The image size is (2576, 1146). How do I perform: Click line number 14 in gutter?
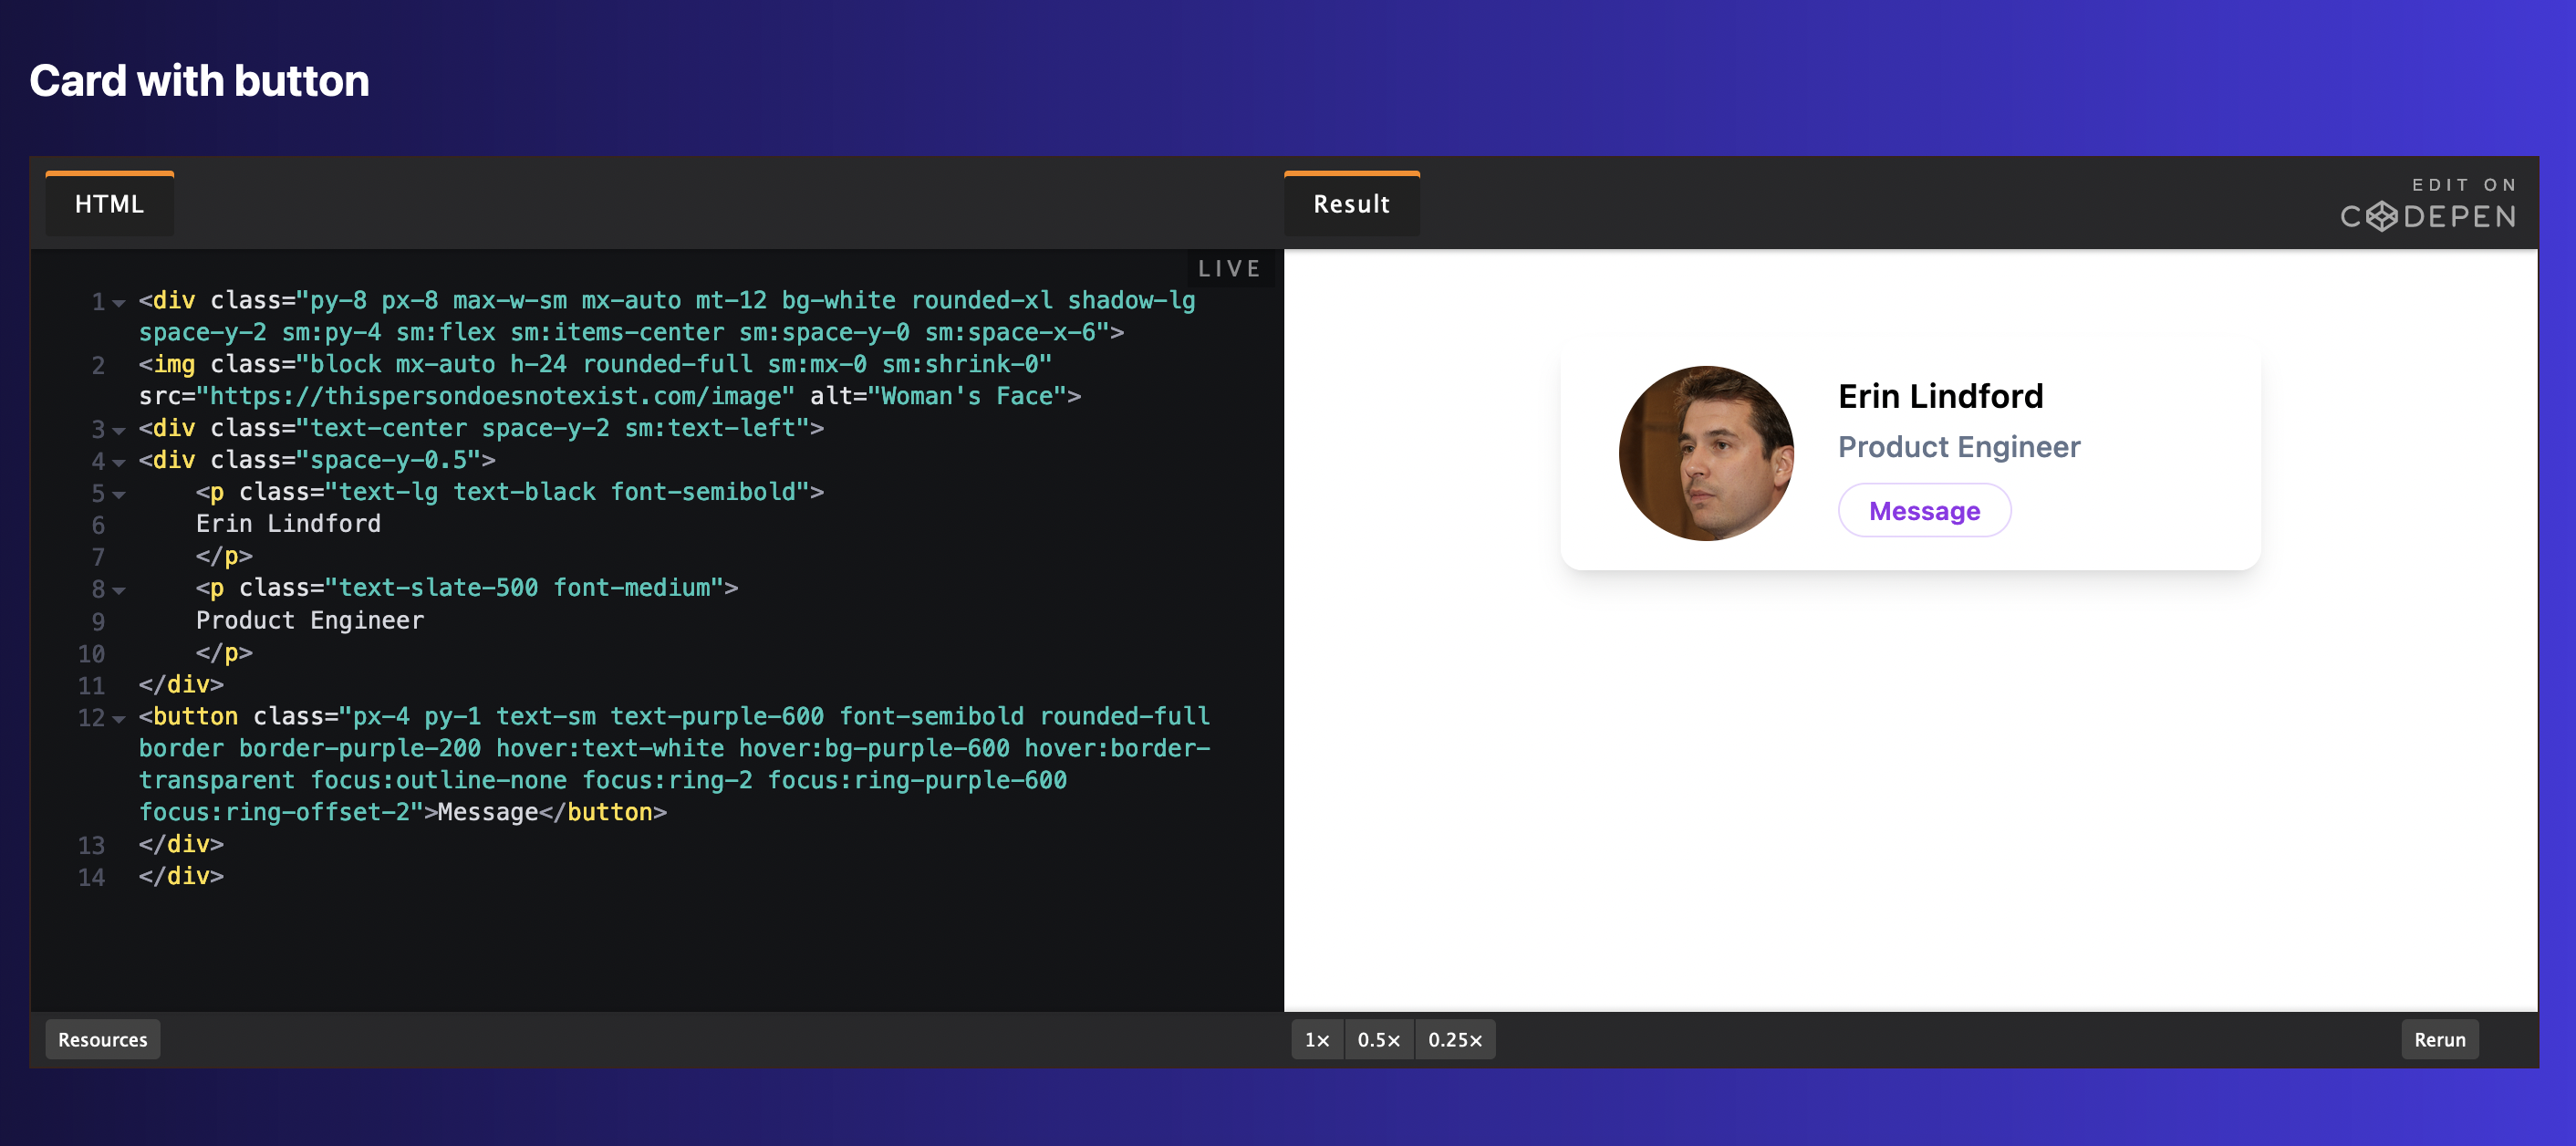coord(91,877)
